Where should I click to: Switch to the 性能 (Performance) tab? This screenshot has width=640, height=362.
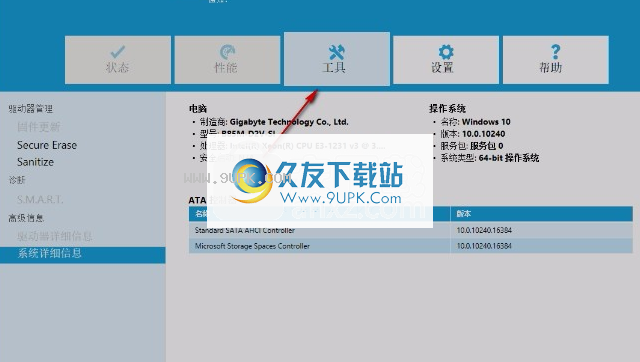[x=227, y=60]
